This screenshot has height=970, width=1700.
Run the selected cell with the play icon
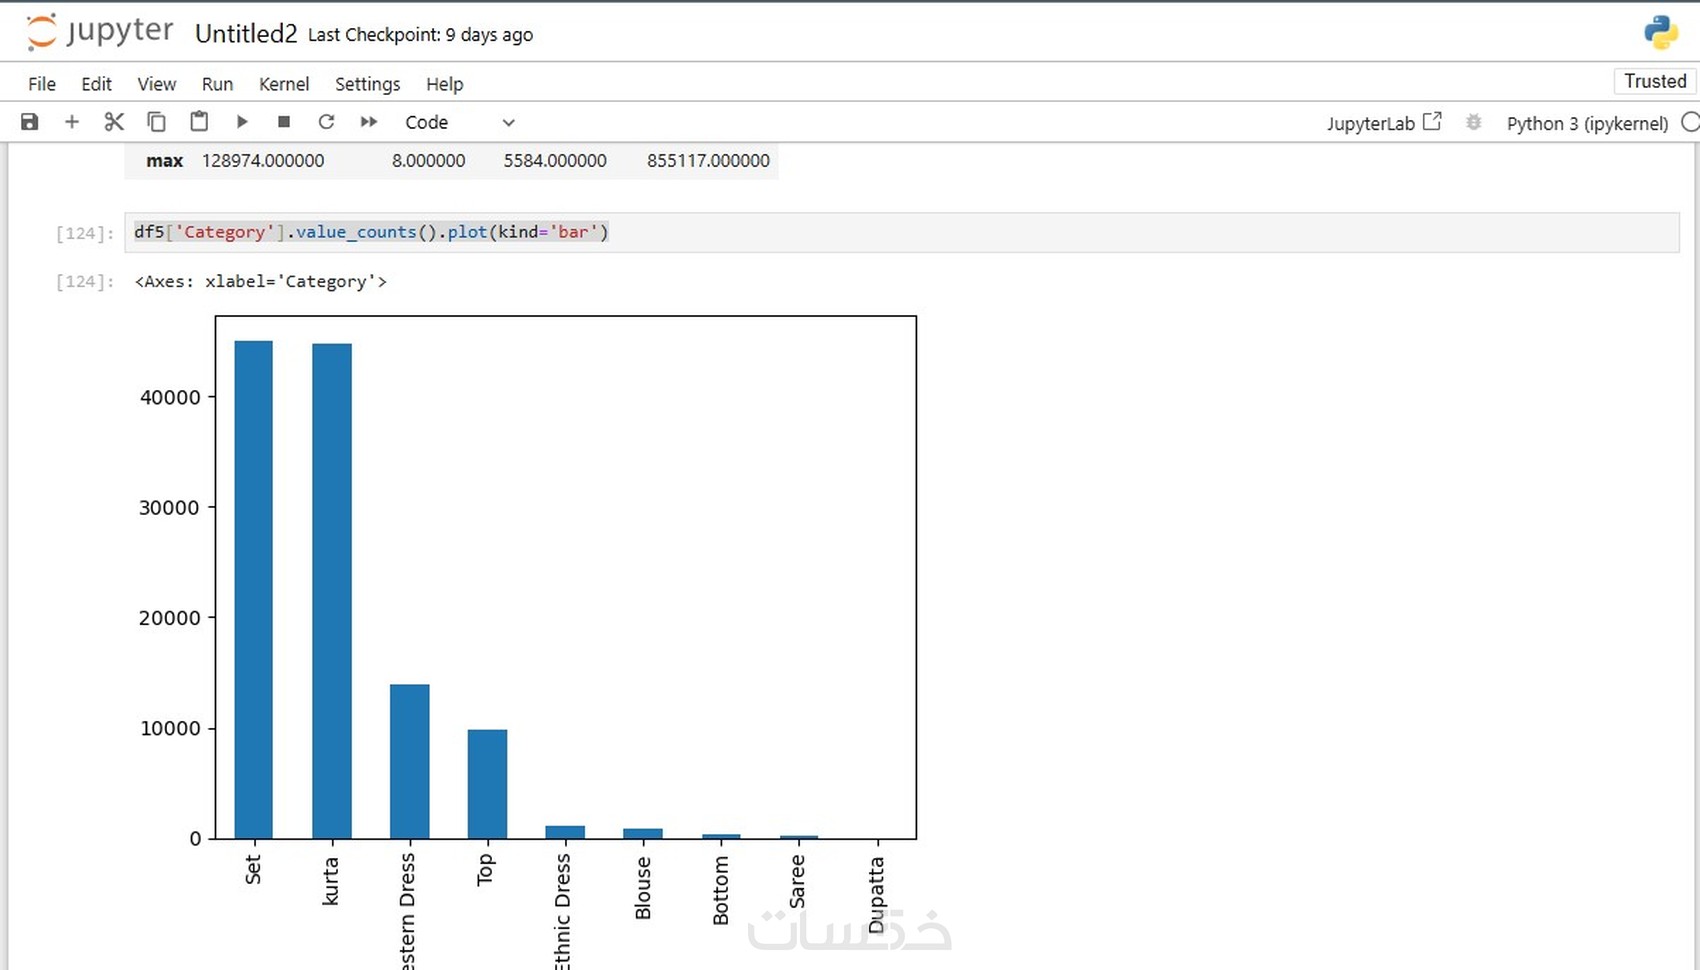click(x=242, y=122)
